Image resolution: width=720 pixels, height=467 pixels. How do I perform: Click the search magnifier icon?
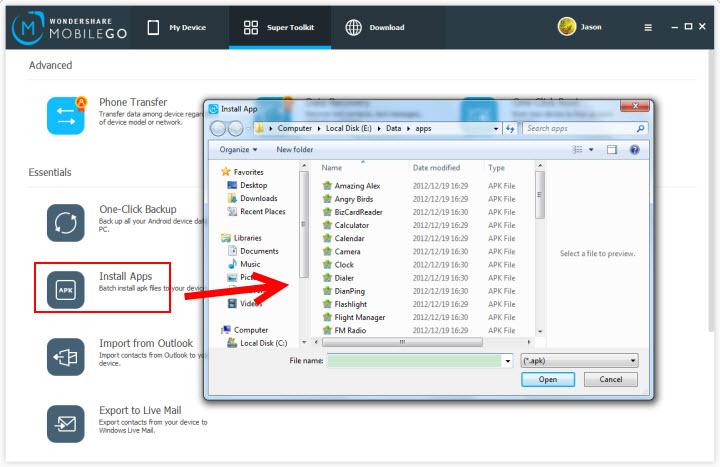640,129
